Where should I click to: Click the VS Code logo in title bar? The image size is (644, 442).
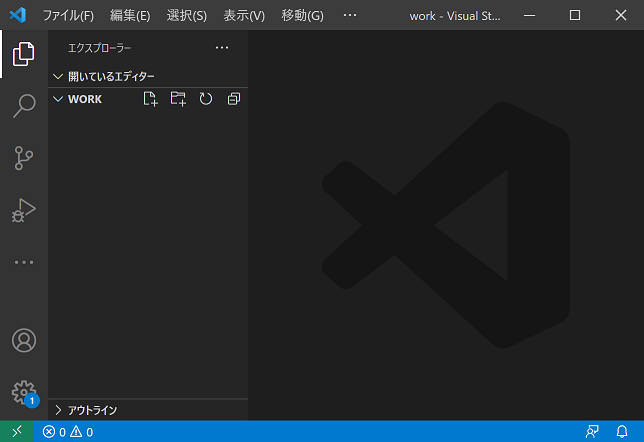(18, 15)
